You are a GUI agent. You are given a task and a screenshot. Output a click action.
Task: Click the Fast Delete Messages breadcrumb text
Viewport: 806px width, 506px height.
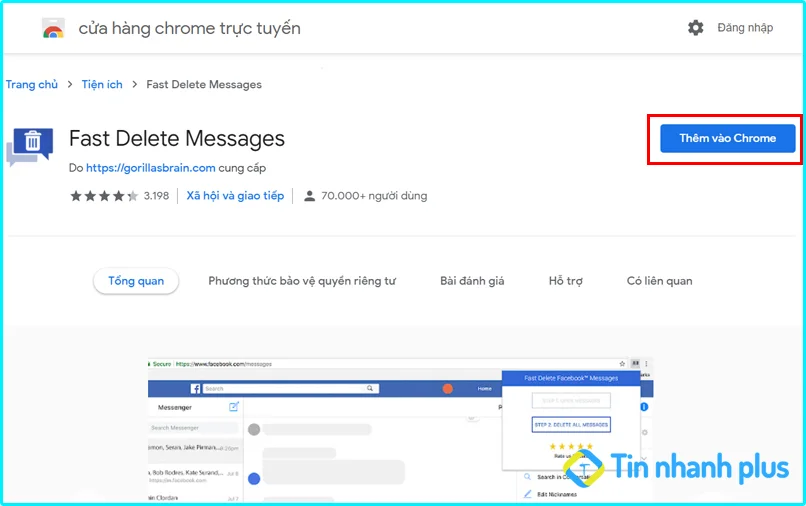pos(204,84)
